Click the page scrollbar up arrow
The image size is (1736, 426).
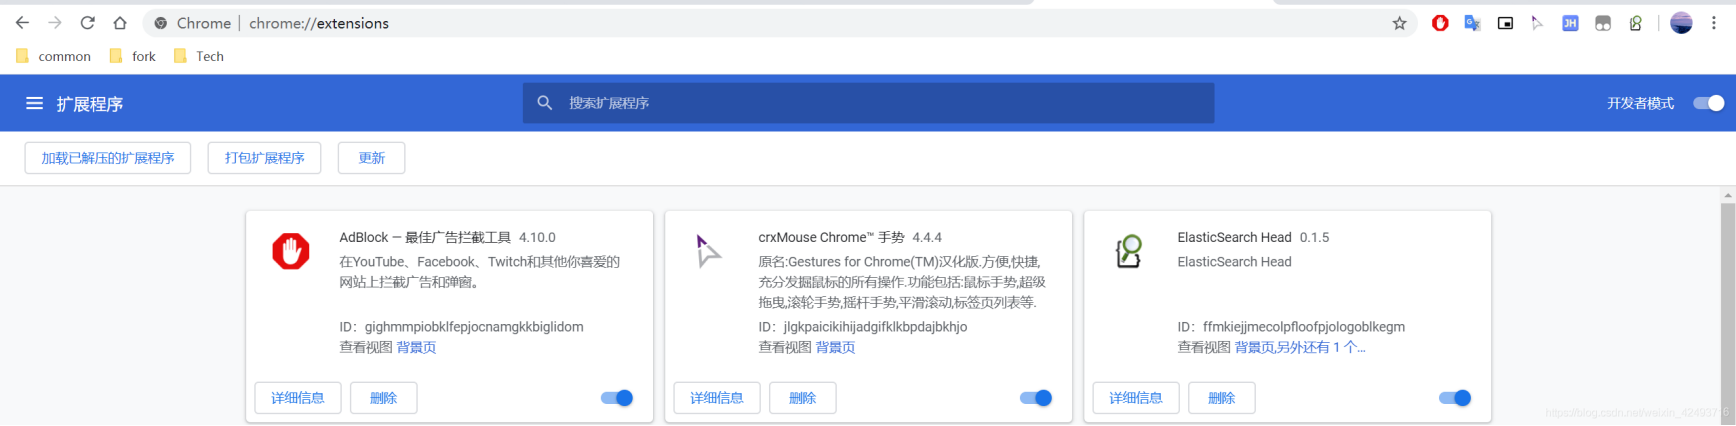(x=1728, y=195)
